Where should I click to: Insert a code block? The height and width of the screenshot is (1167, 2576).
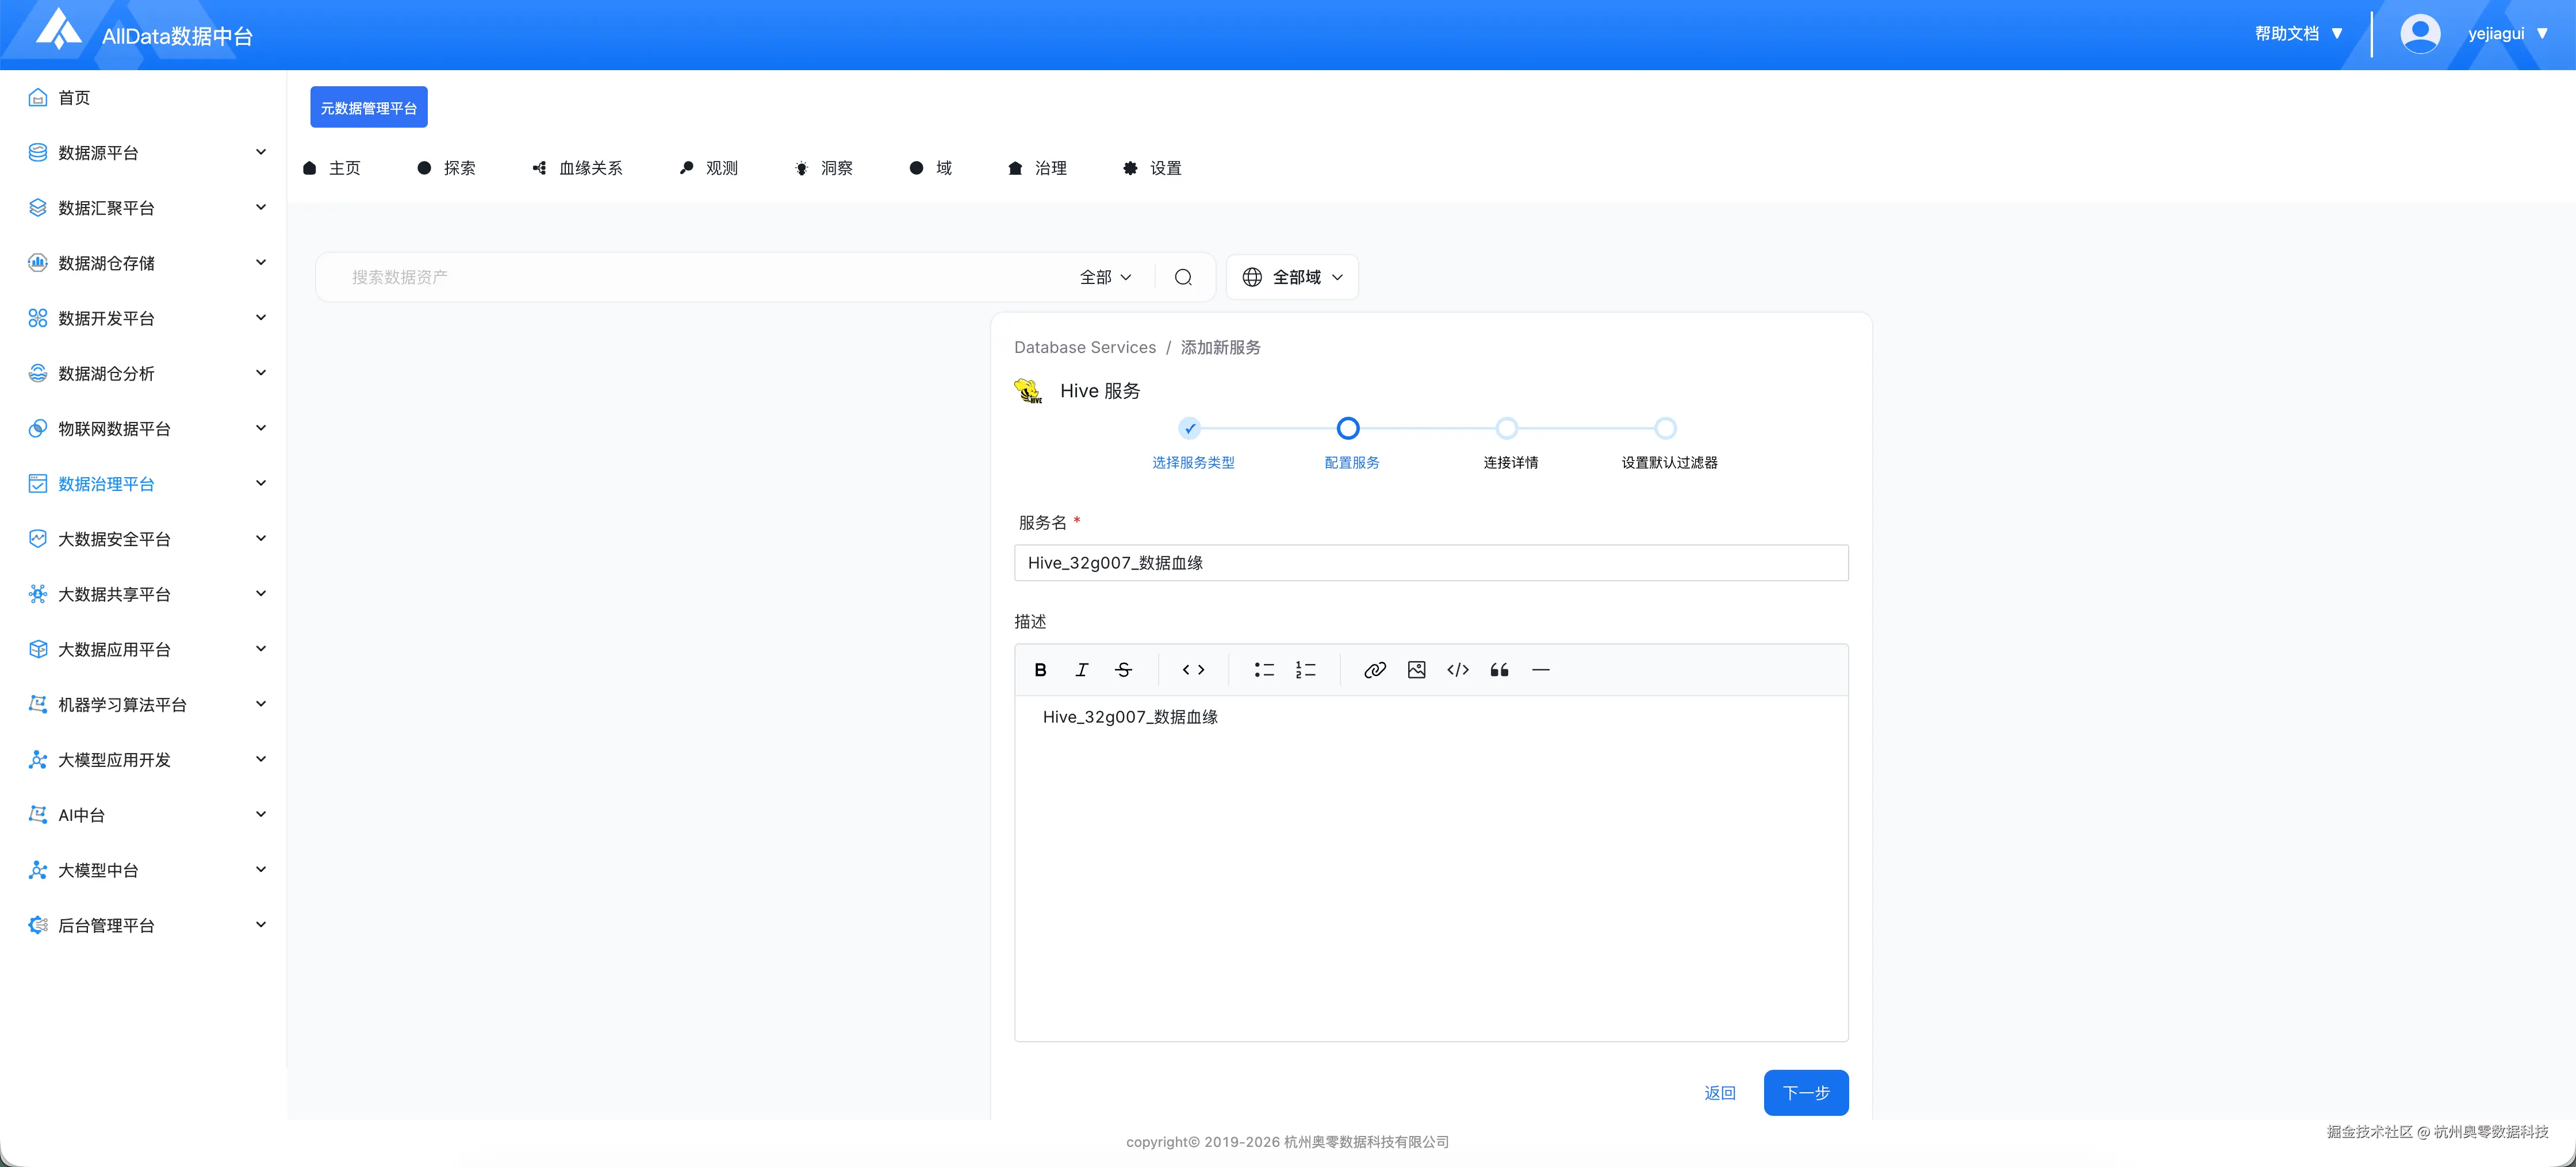coord(1458,670)
